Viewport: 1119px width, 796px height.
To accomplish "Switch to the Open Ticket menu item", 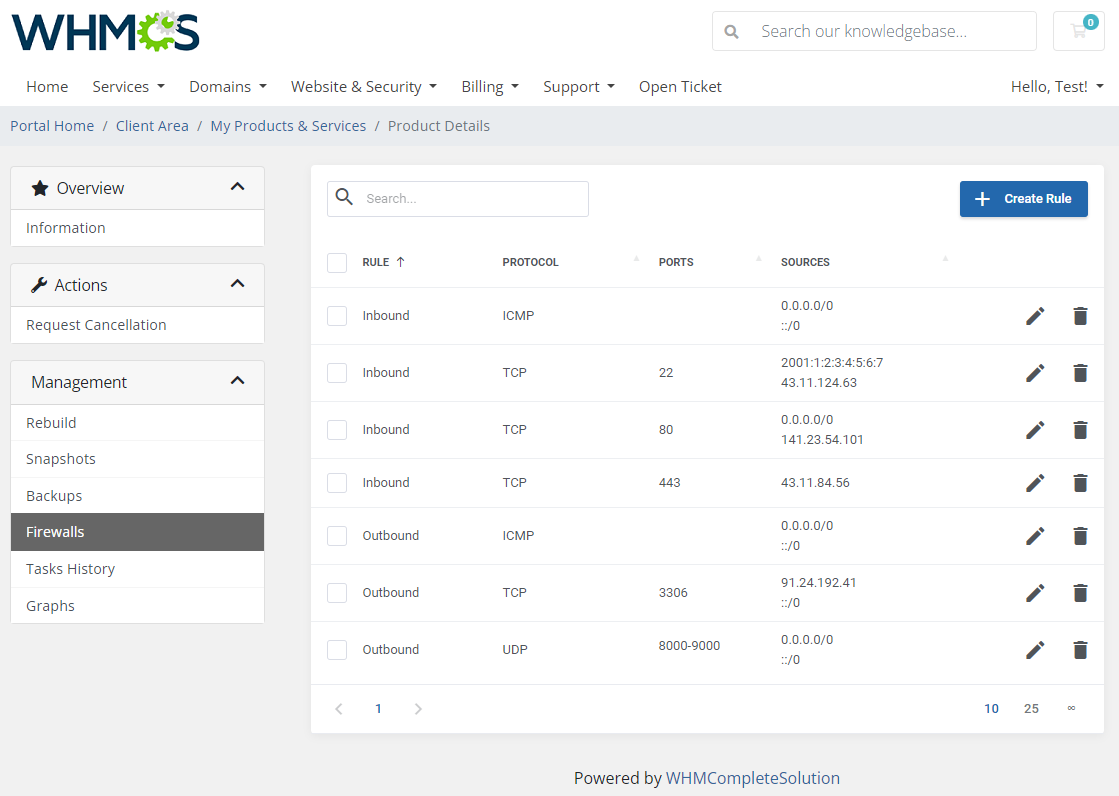I will pyautogui.click(x=680, y=86).
